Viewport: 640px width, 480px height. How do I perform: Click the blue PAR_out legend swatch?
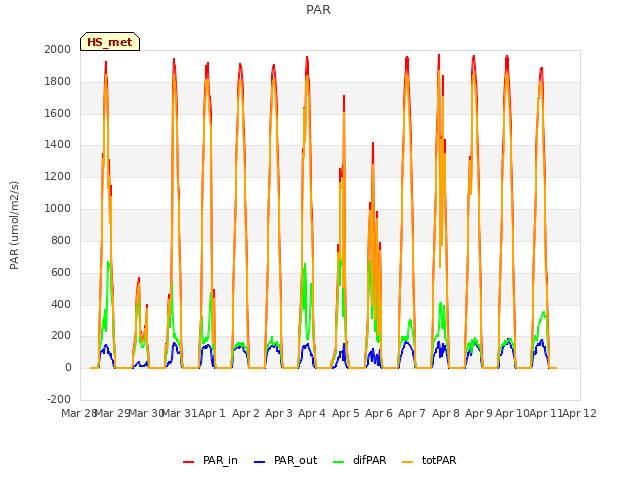click(x=259, y=462)
